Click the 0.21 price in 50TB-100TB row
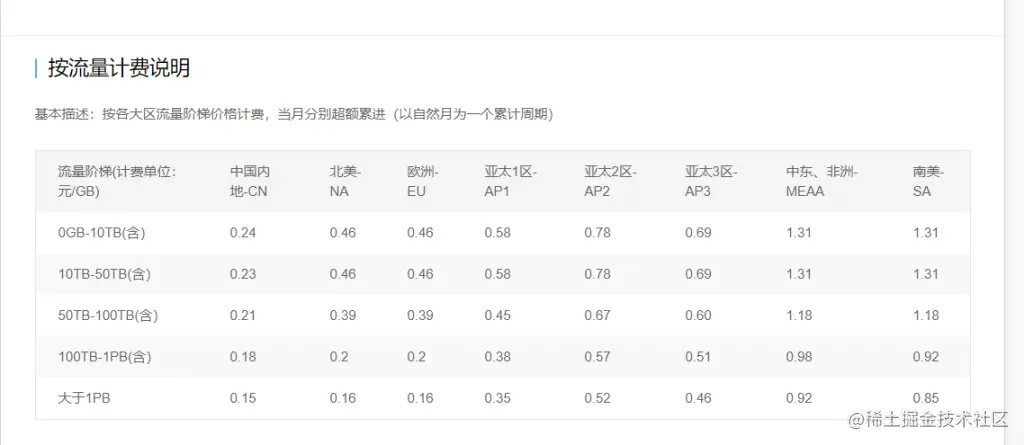The height and width of the screenshot is (445, 1024). click(243, 316)
